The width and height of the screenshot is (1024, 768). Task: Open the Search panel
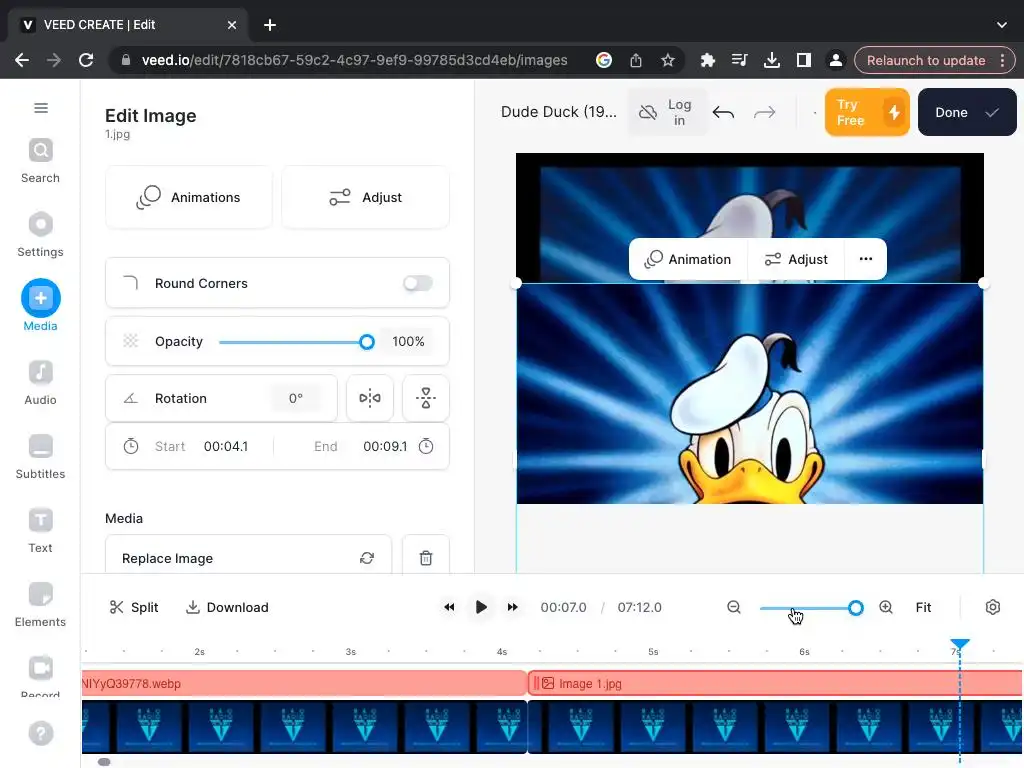pyautogui.click(x=40, y=161)
